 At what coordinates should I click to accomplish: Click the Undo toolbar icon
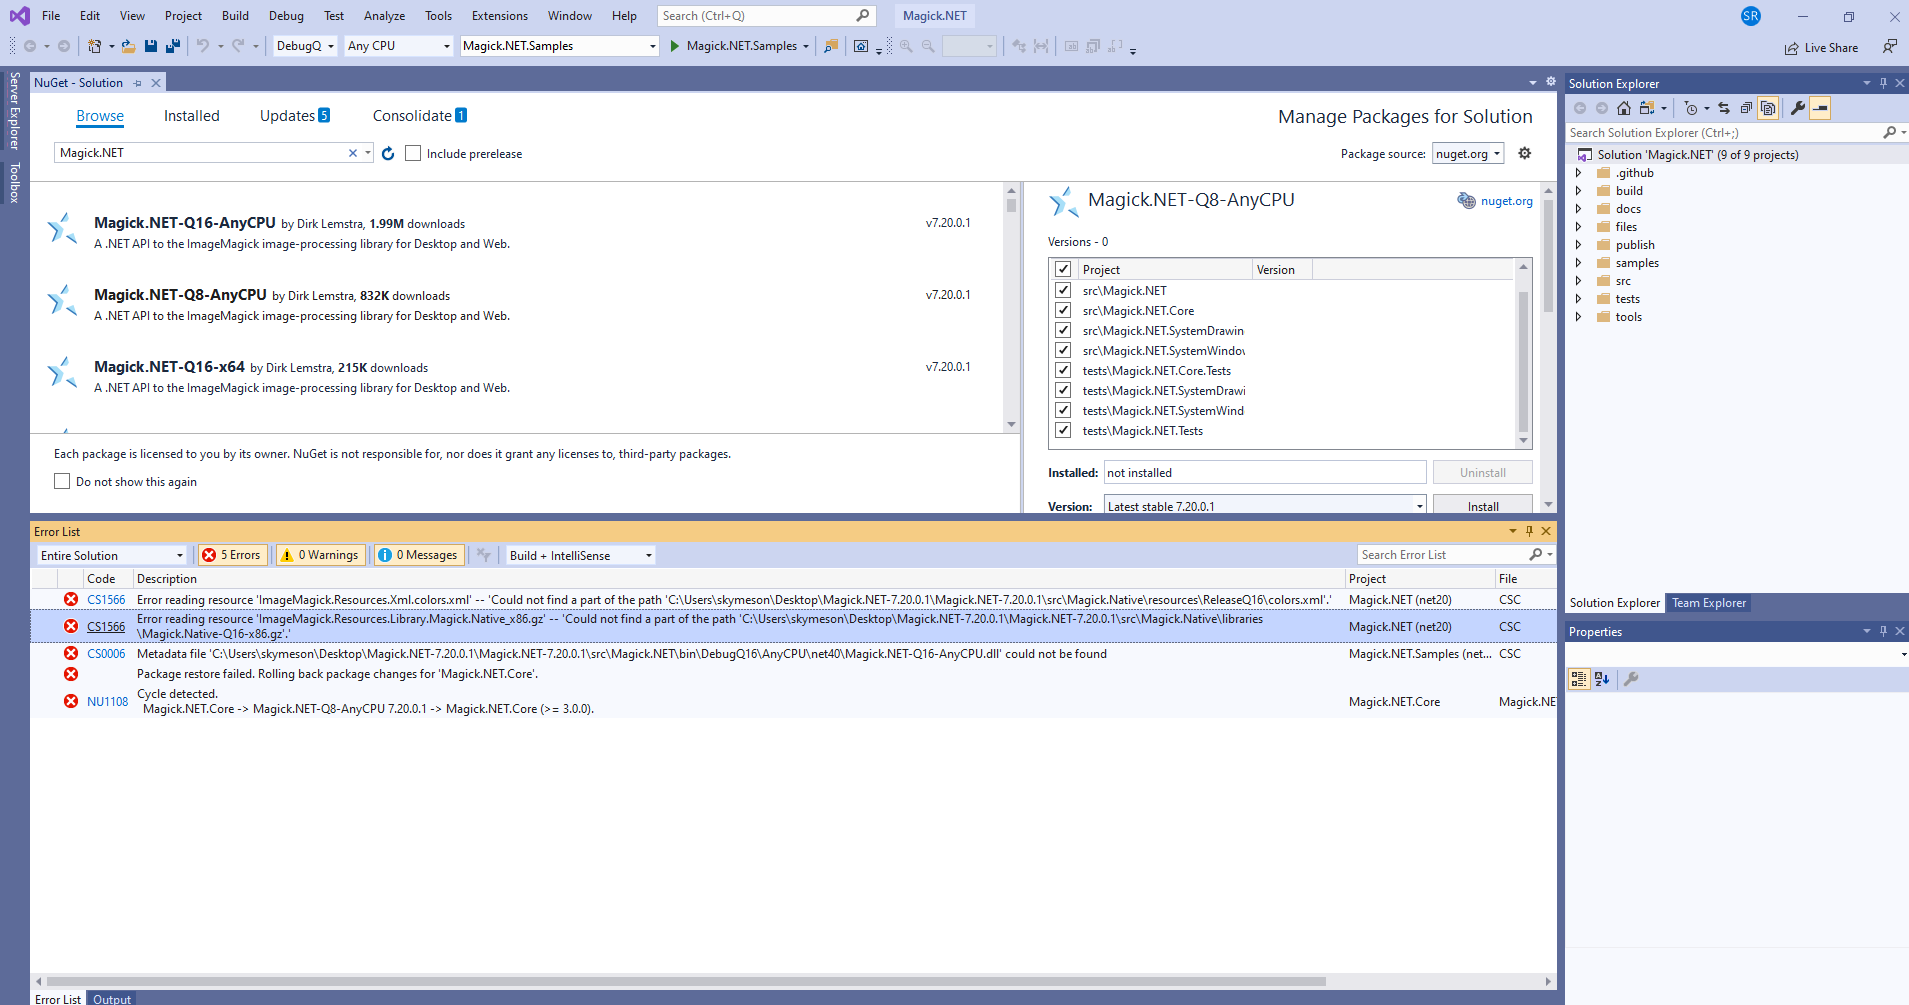204,46
